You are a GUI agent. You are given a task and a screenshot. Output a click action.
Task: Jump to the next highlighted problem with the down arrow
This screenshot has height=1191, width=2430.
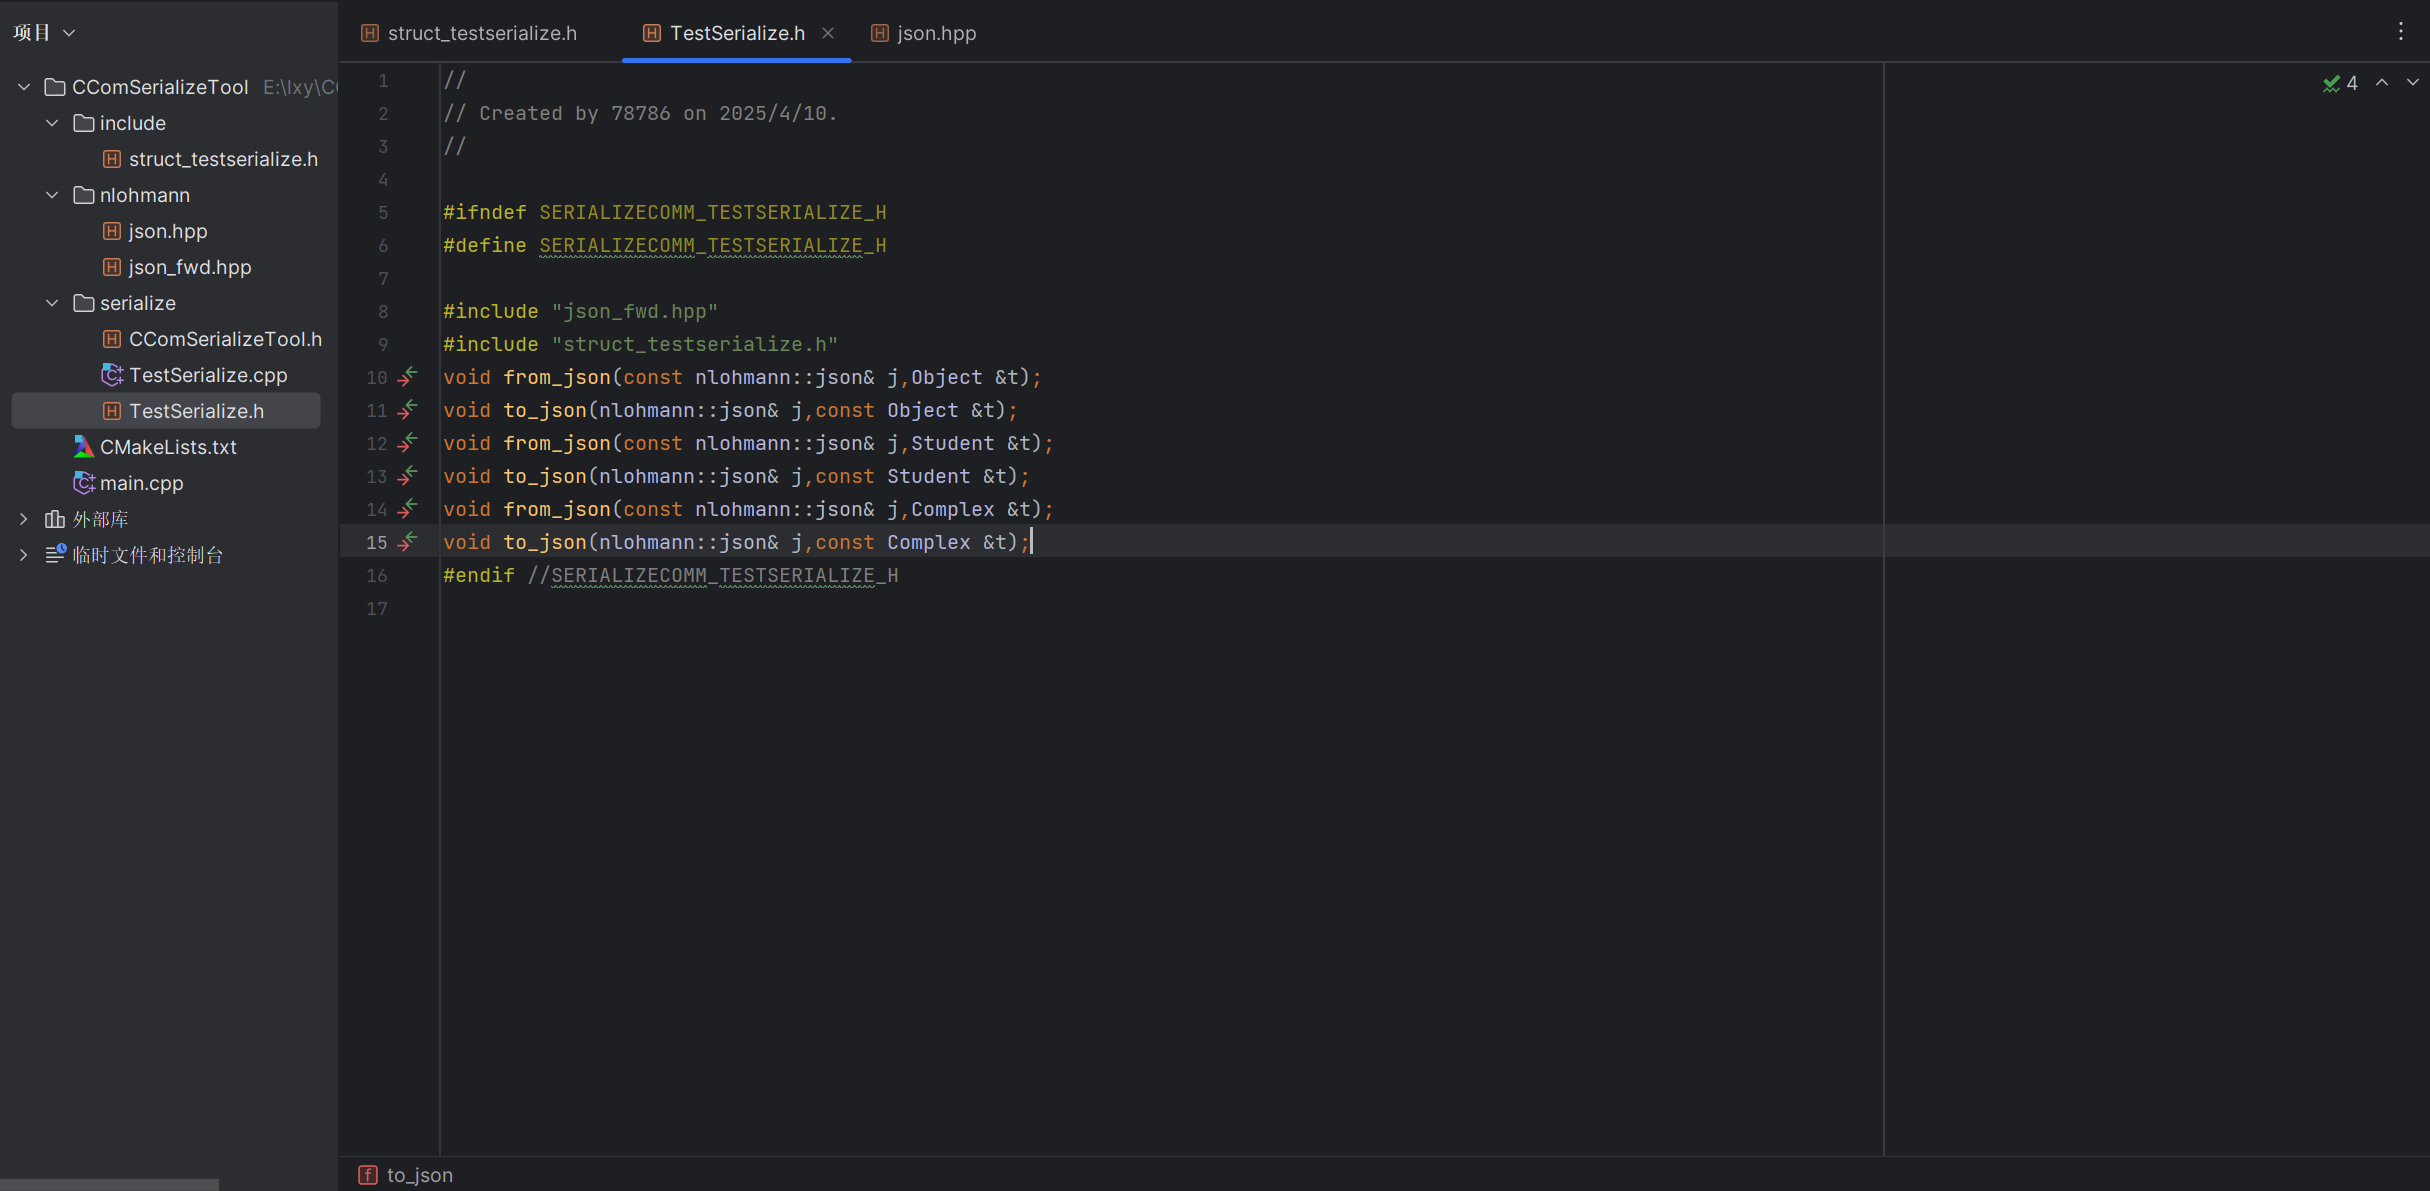2412,83
